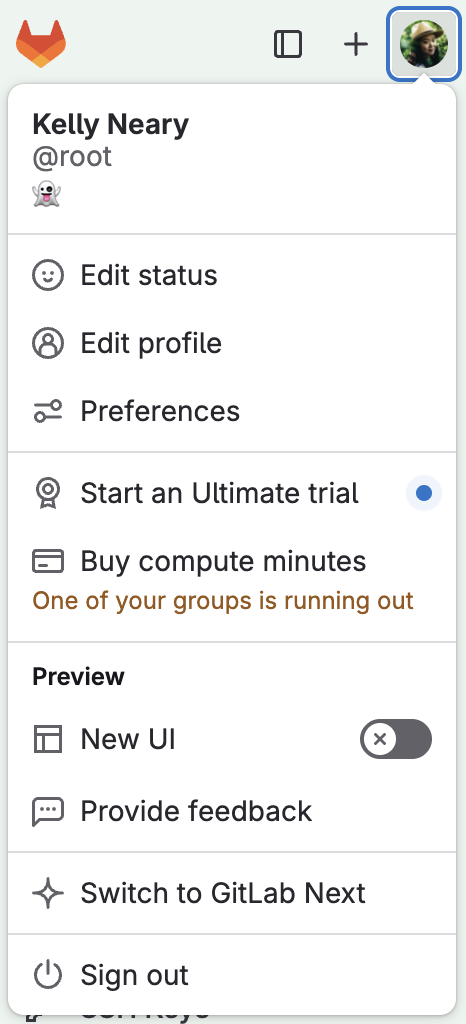Click the feedback speech bubble icon
The height and width of the screenshot is (1024, 466).
point(48,811)
